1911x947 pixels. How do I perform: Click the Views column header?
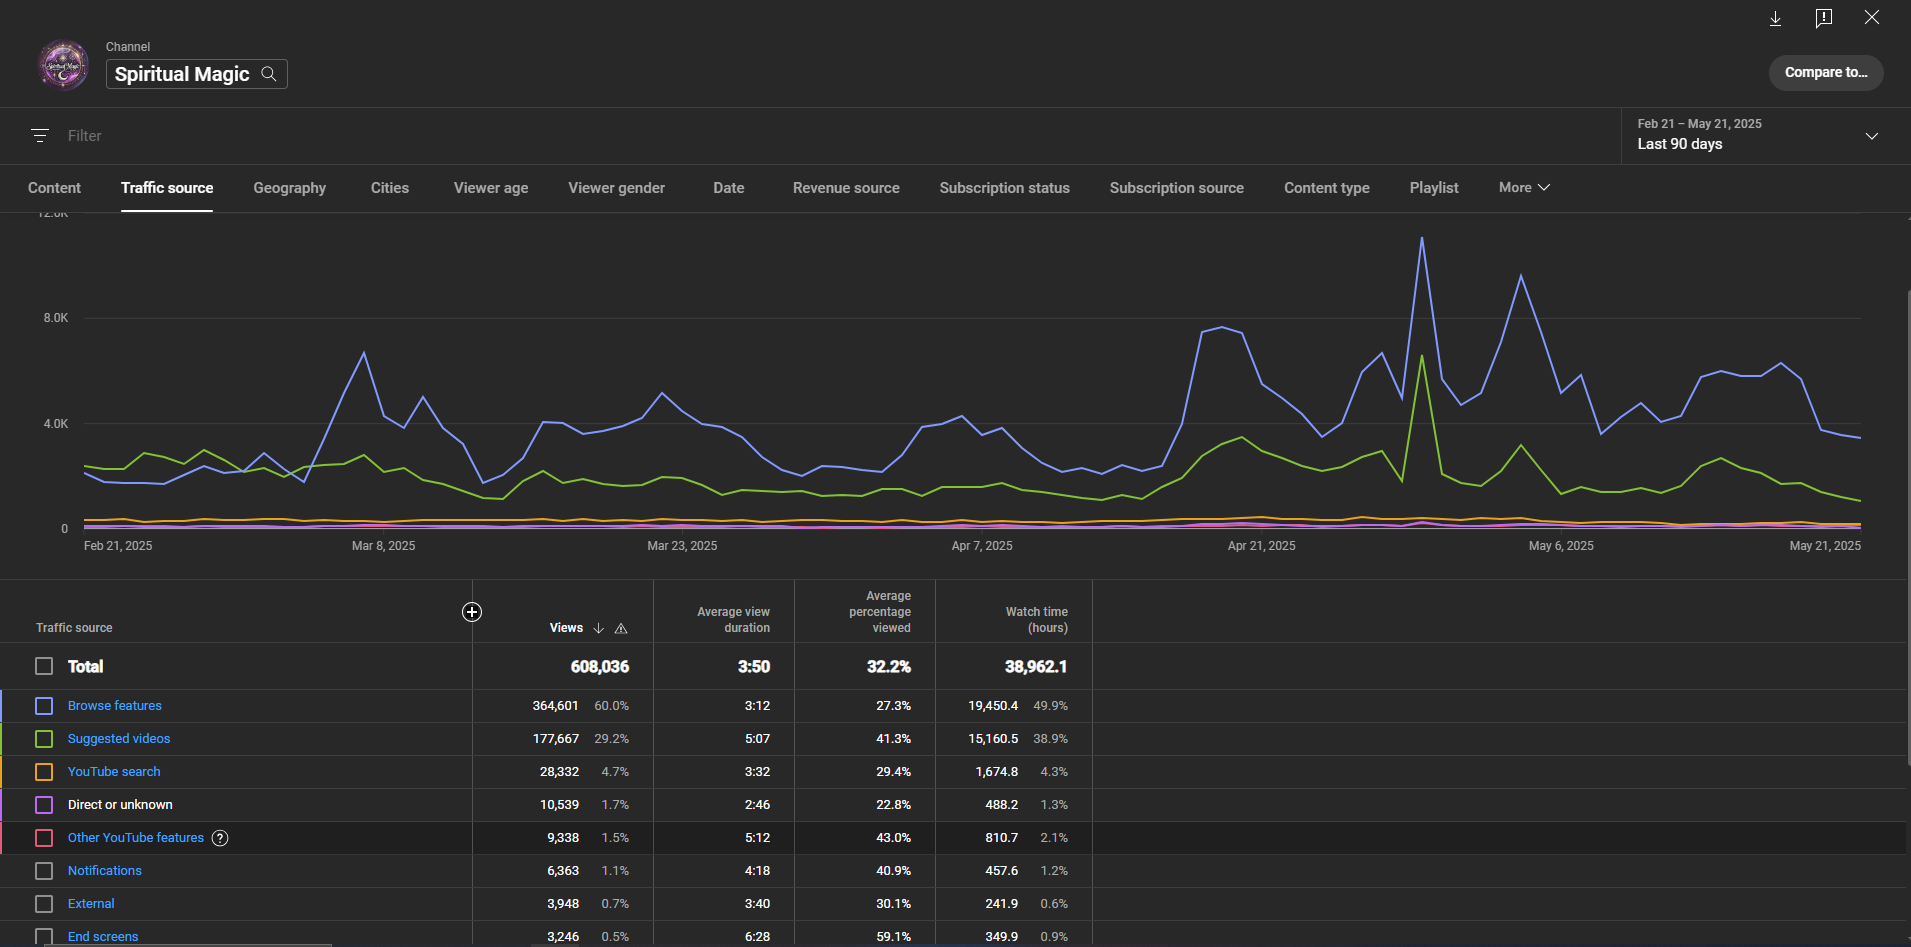pyautogui.click(x=566, y=628)
